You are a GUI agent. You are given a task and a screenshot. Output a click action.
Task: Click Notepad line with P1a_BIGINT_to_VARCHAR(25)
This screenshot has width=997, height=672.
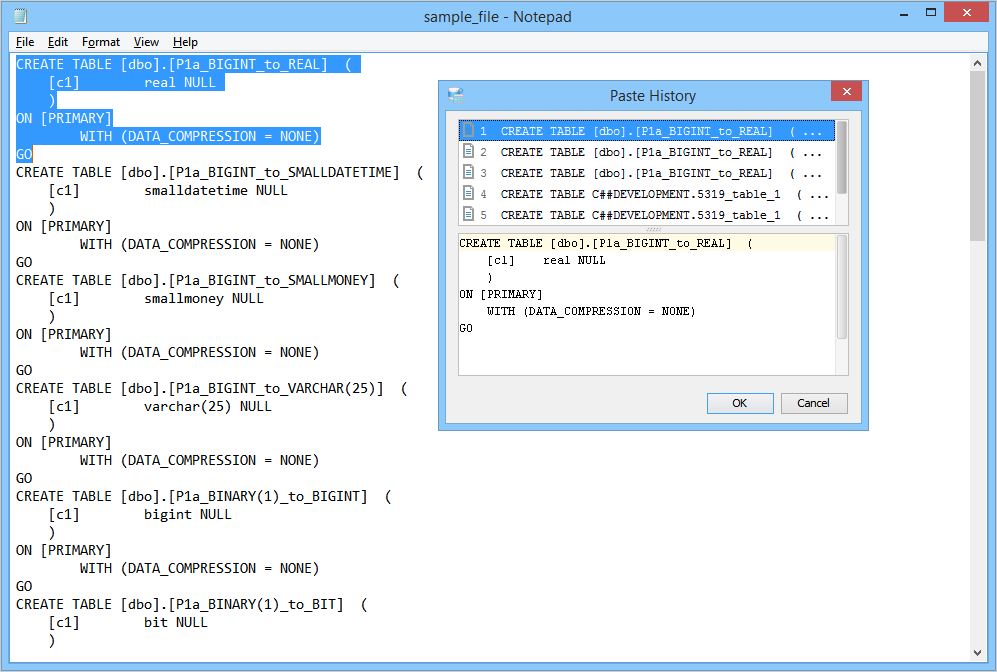tap(212, 388)
